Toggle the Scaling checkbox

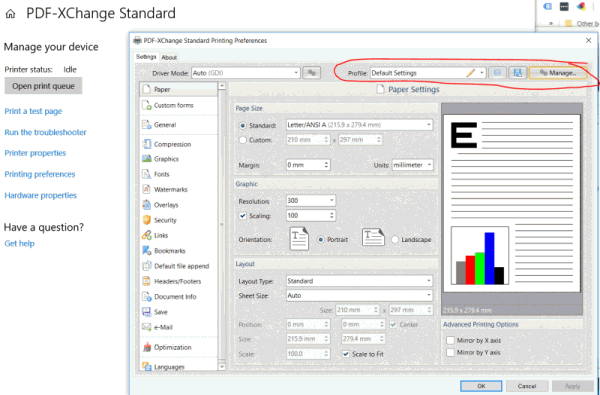243,216
